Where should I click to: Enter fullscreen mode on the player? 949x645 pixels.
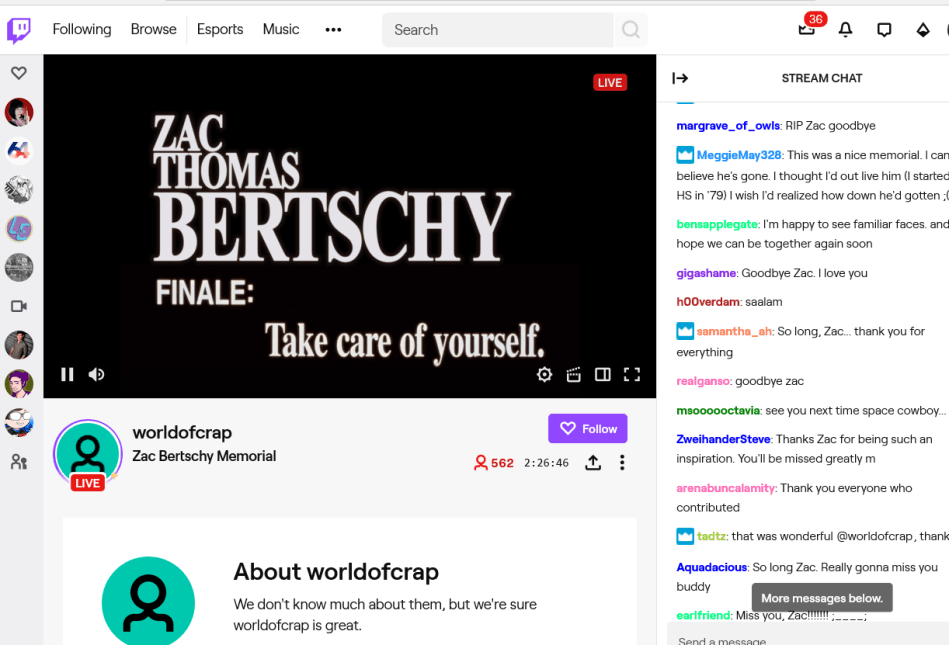[x=632, y=374]
